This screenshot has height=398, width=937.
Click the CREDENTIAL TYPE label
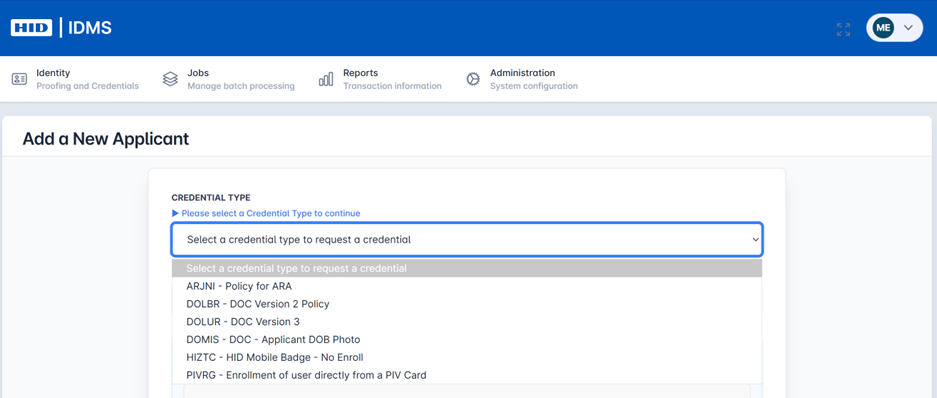coord(211,197)
